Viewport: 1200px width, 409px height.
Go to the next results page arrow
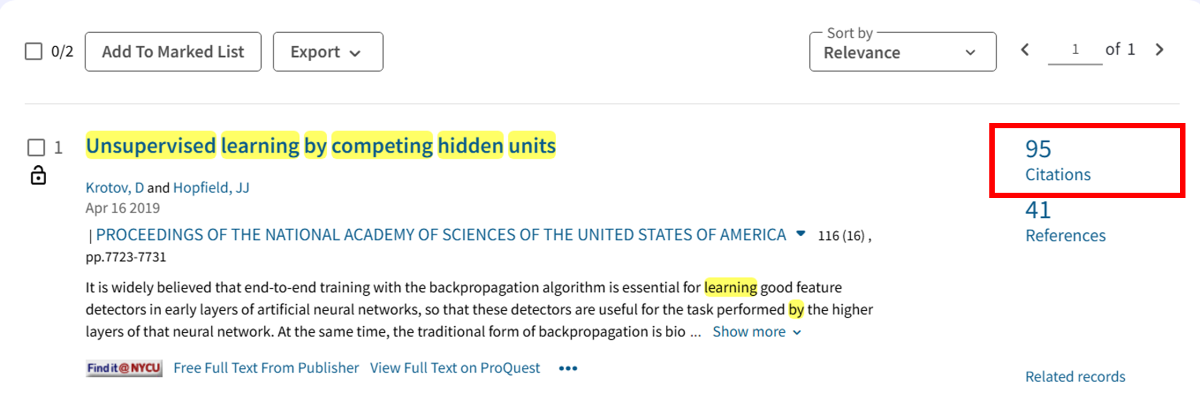pos(1160,50)
